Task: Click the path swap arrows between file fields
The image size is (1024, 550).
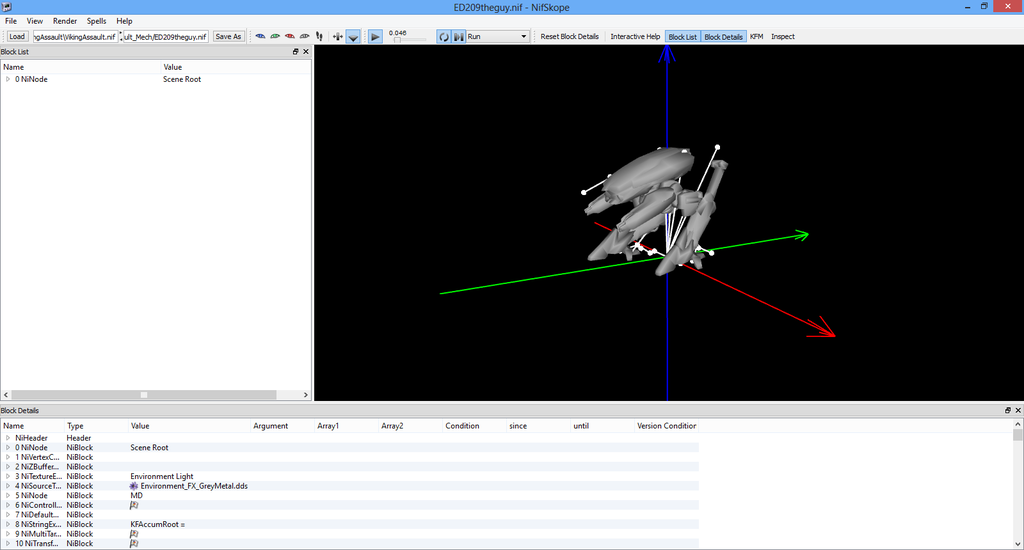Action: click(121, 37)
